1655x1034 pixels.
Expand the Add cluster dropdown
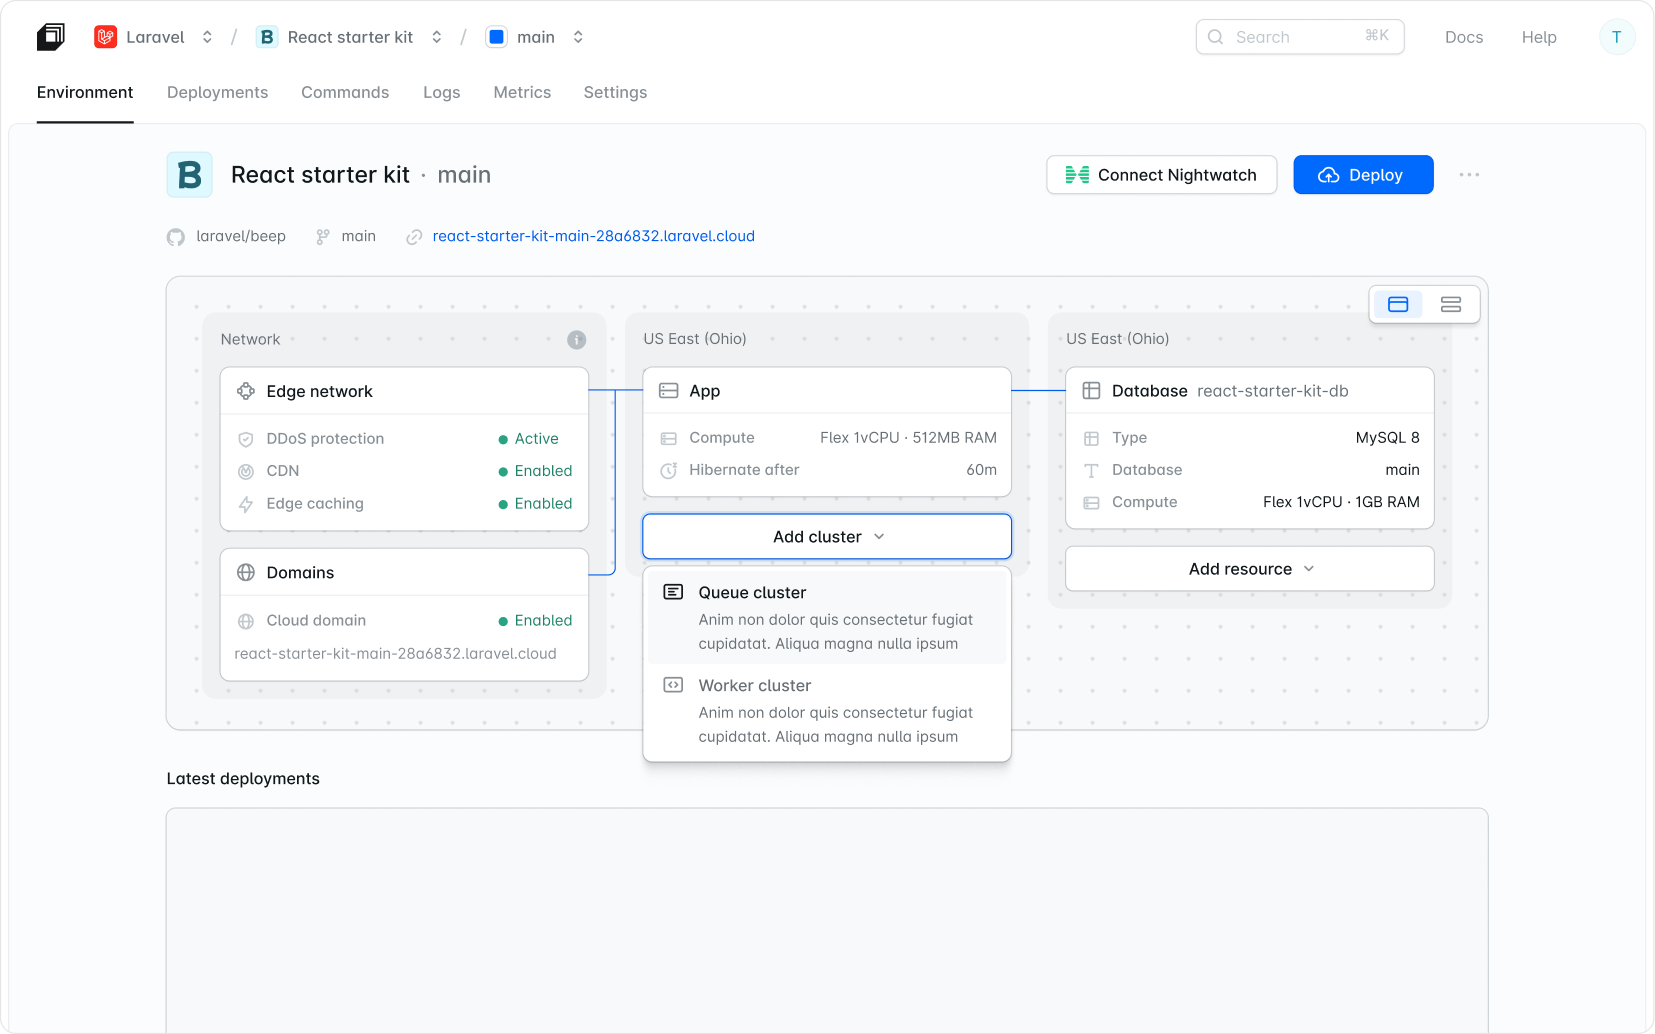tap(826, 536)
